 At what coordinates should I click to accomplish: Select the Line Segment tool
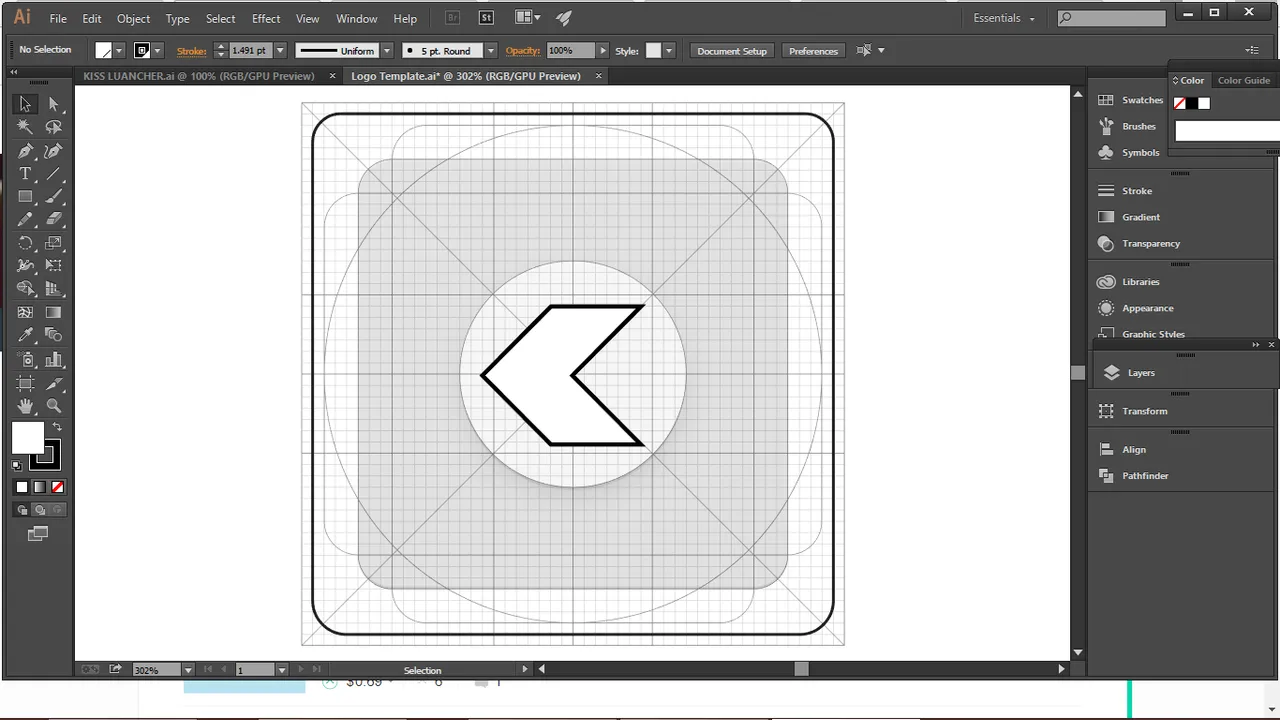(x=54, y=174)
